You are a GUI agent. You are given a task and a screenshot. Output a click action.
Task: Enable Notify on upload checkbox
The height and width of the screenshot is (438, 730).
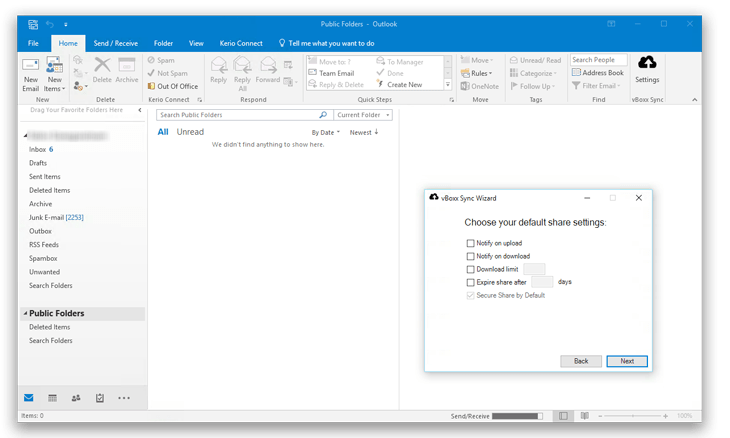click(471, 243)
